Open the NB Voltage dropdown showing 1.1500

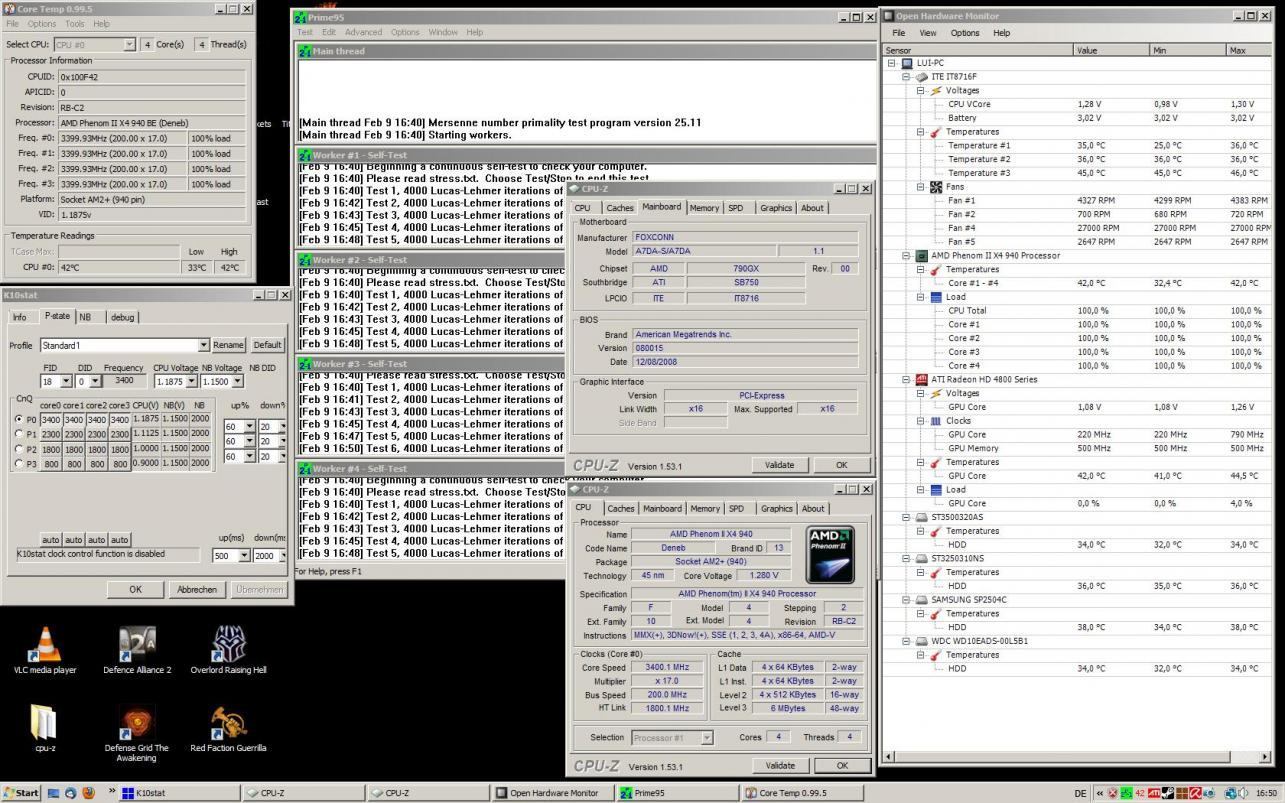coord(236,381)
